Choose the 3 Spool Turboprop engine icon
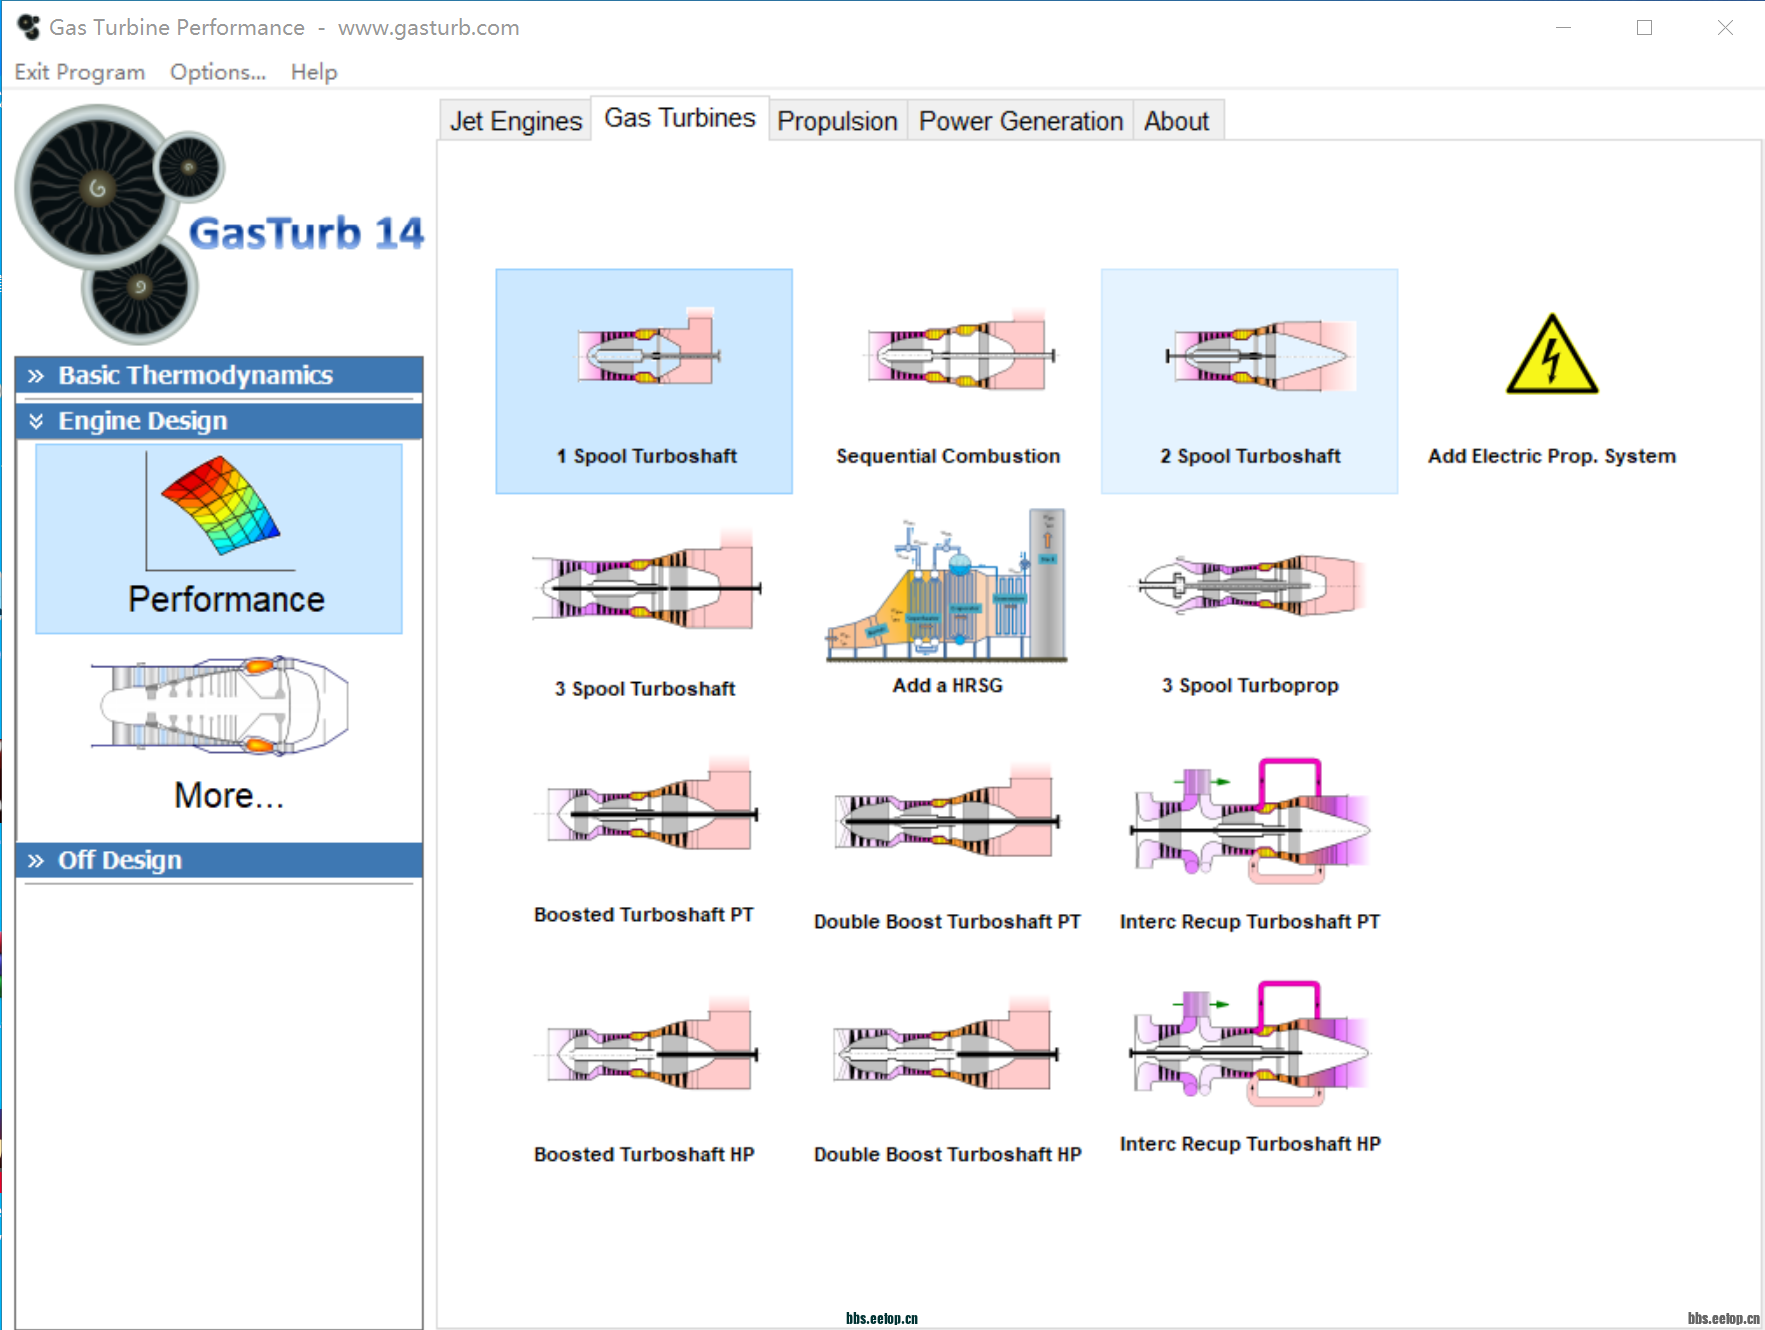 pos(1250,585)
